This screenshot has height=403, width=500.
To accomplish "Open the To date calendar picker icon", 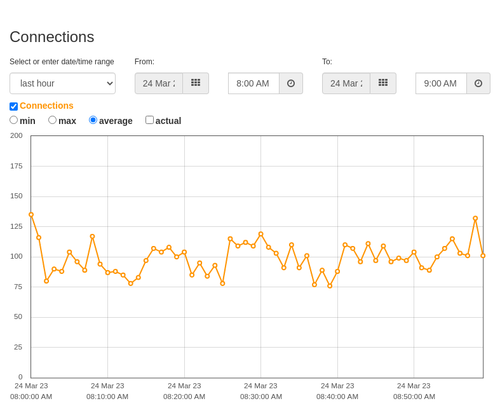I will click(x=383, y=83).
